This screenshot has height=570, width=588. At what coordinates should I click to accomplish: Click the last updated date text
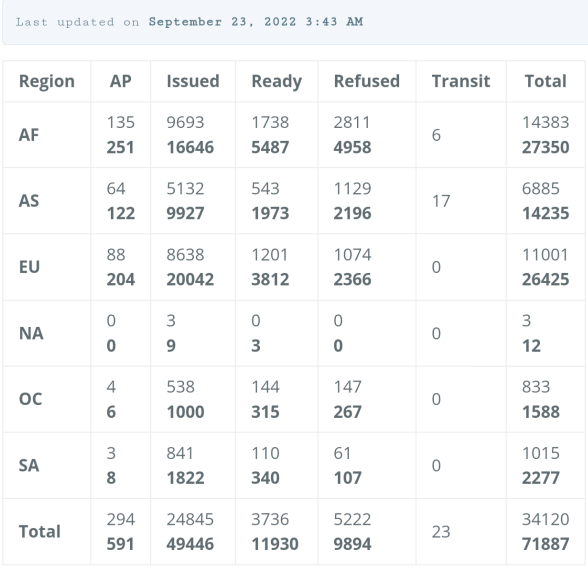[256, 22]
